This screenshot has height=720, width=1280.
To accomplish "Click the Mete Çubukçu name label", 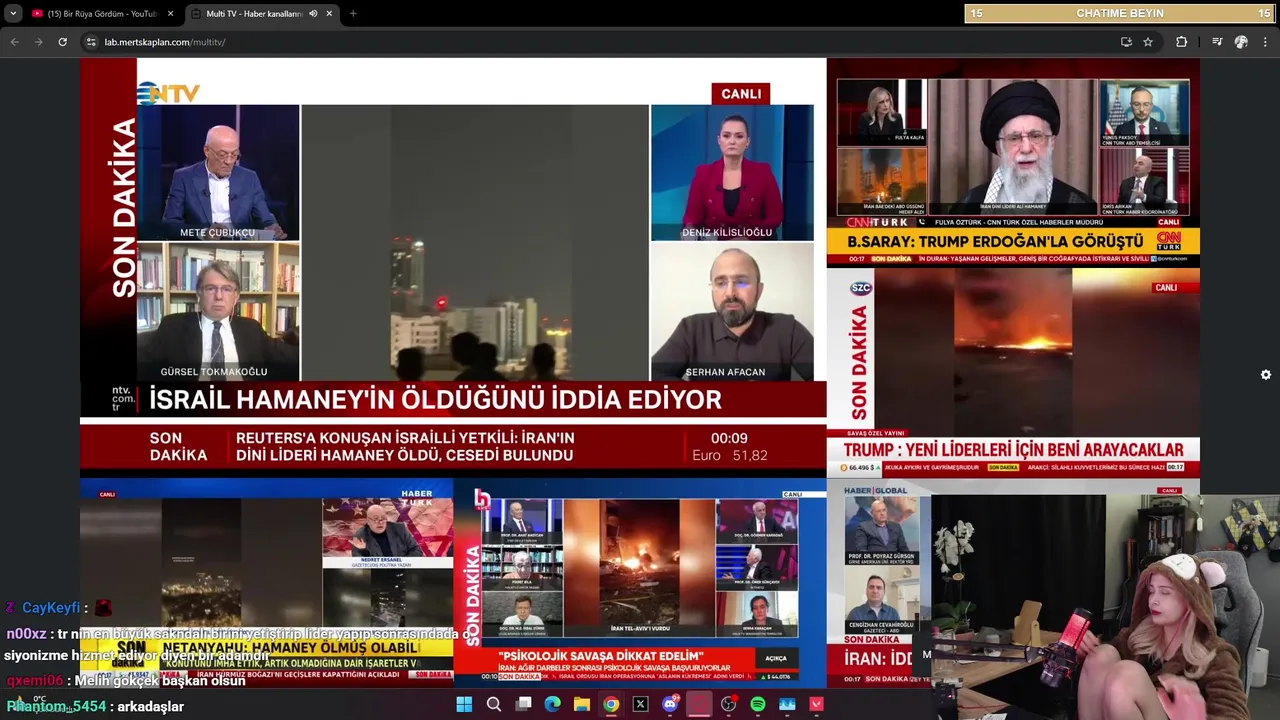I will point(217,233).
